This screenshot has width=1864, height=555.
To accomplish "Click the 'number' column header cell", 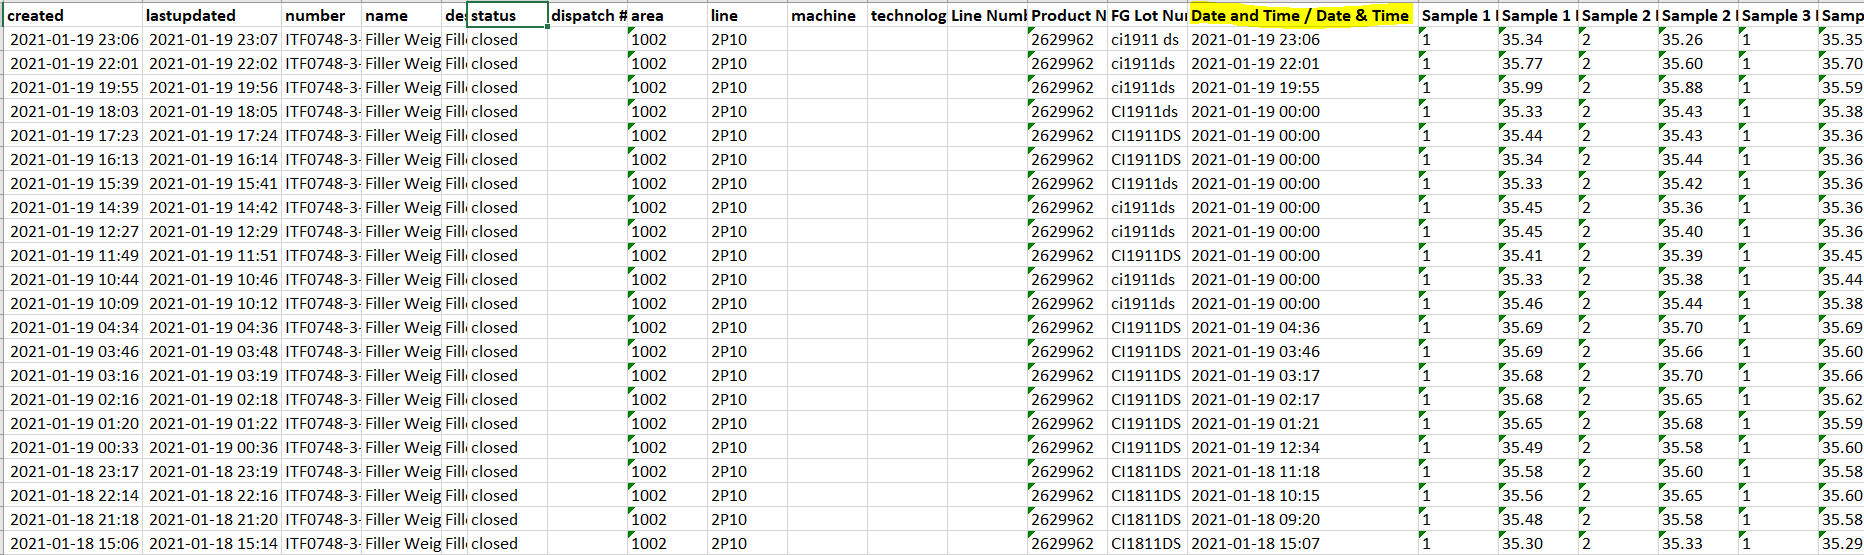I will pos(323,15).
